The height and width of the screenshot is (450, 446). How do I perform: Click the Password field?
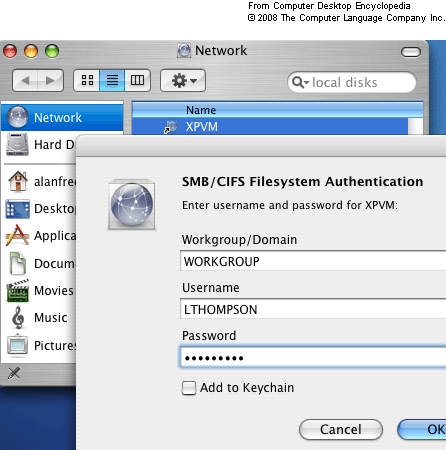(x=313, y=358)
